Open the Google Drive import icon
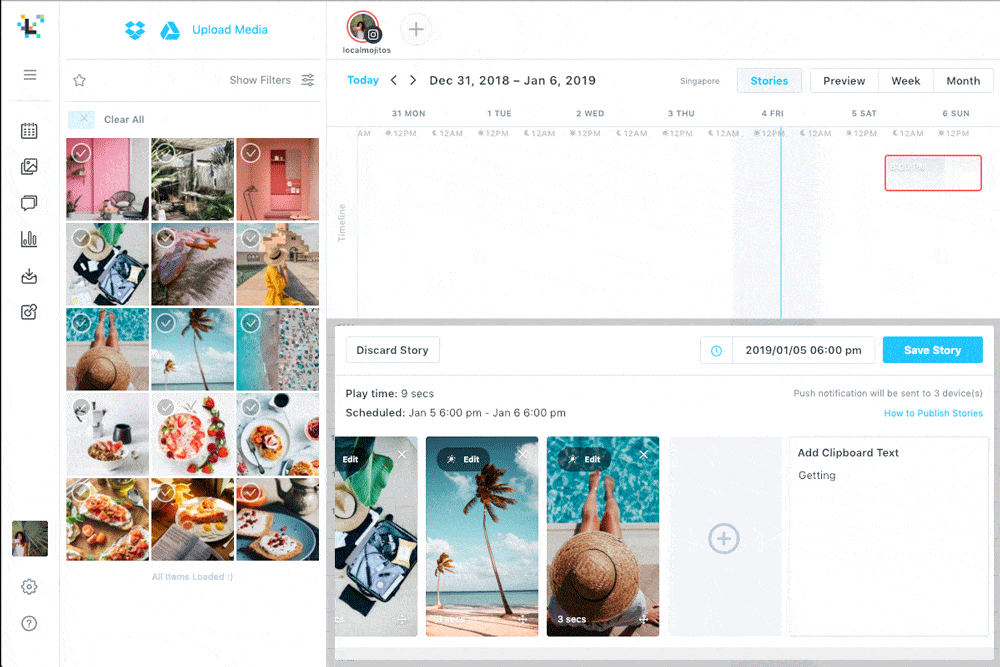 (170, 30)
